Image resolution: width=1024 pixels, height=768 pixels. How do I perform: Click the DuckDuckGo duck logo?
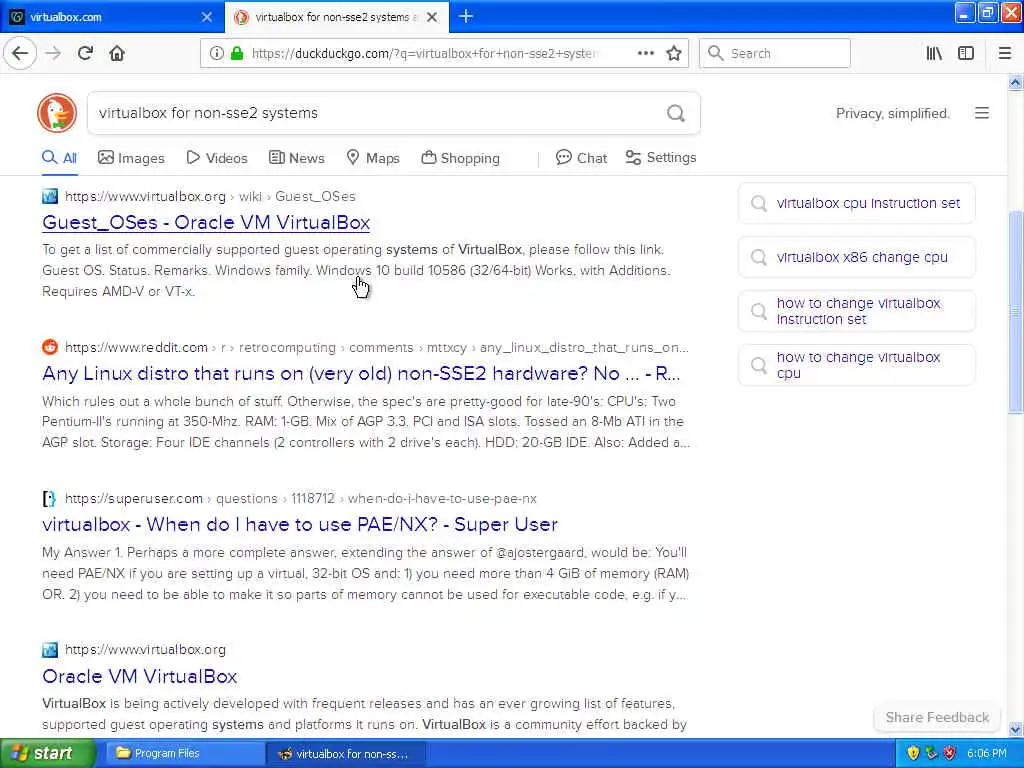coord(57,113)
